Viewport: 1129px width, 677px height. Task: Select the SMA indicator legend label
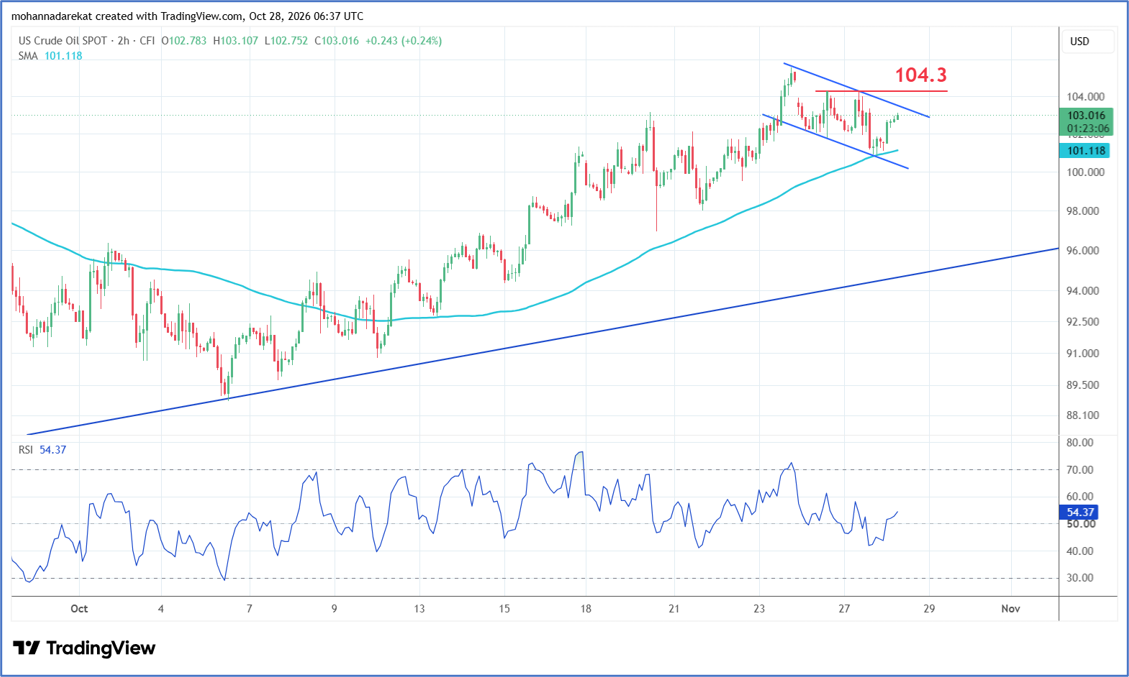click(28, 55)
